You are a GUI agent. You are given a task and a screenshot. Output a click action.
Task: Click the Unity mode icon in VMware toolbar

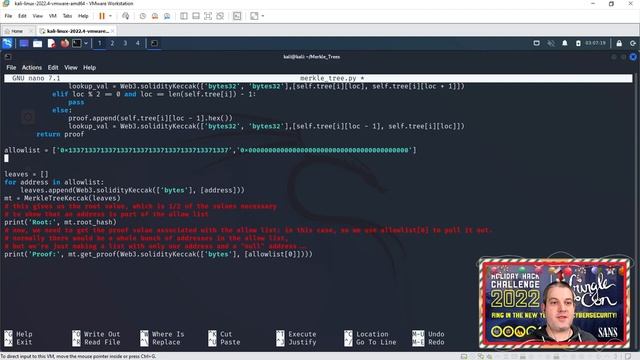pyautogui.click(x=220, y=16)
